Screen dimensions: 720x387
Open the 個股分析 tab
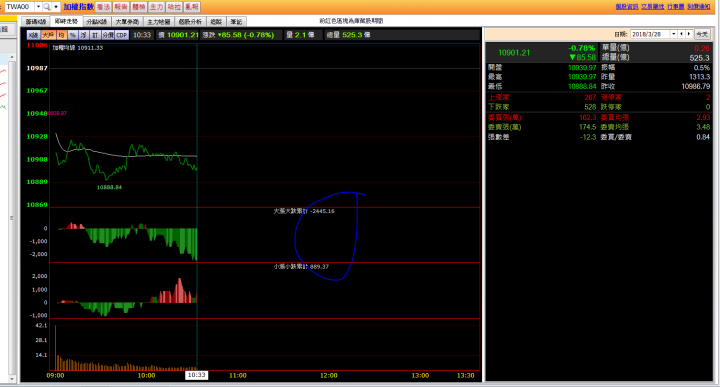[190, 22]
